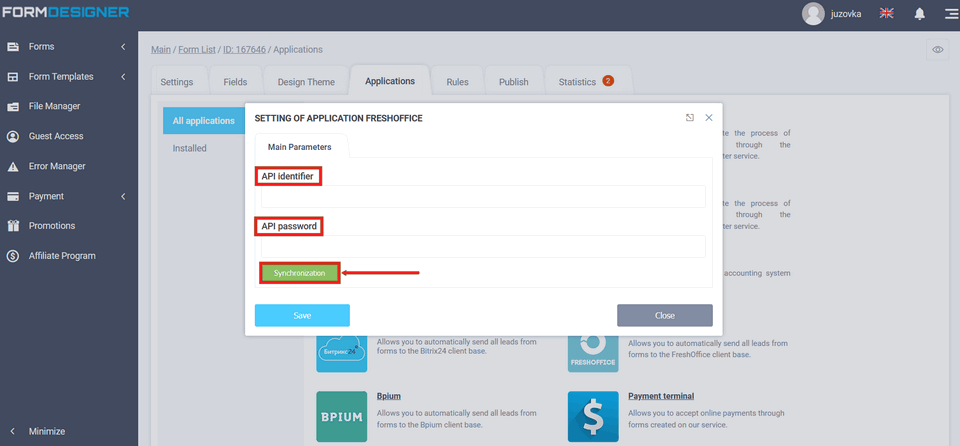Image resolution: width=960 pixels, height=446 pixels.
Task: Open the Rules tab
Action: click(x=457, y=82)
